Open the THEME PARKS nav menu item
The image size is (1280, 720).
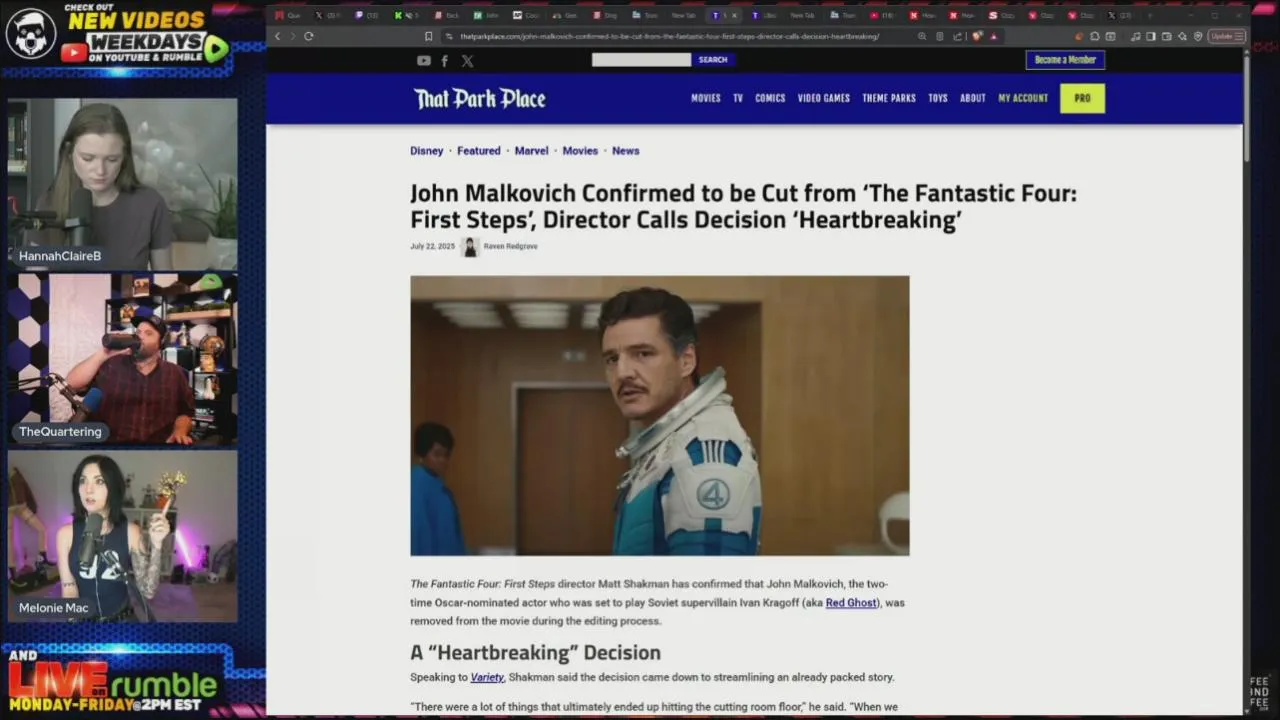tap(889, 98)
